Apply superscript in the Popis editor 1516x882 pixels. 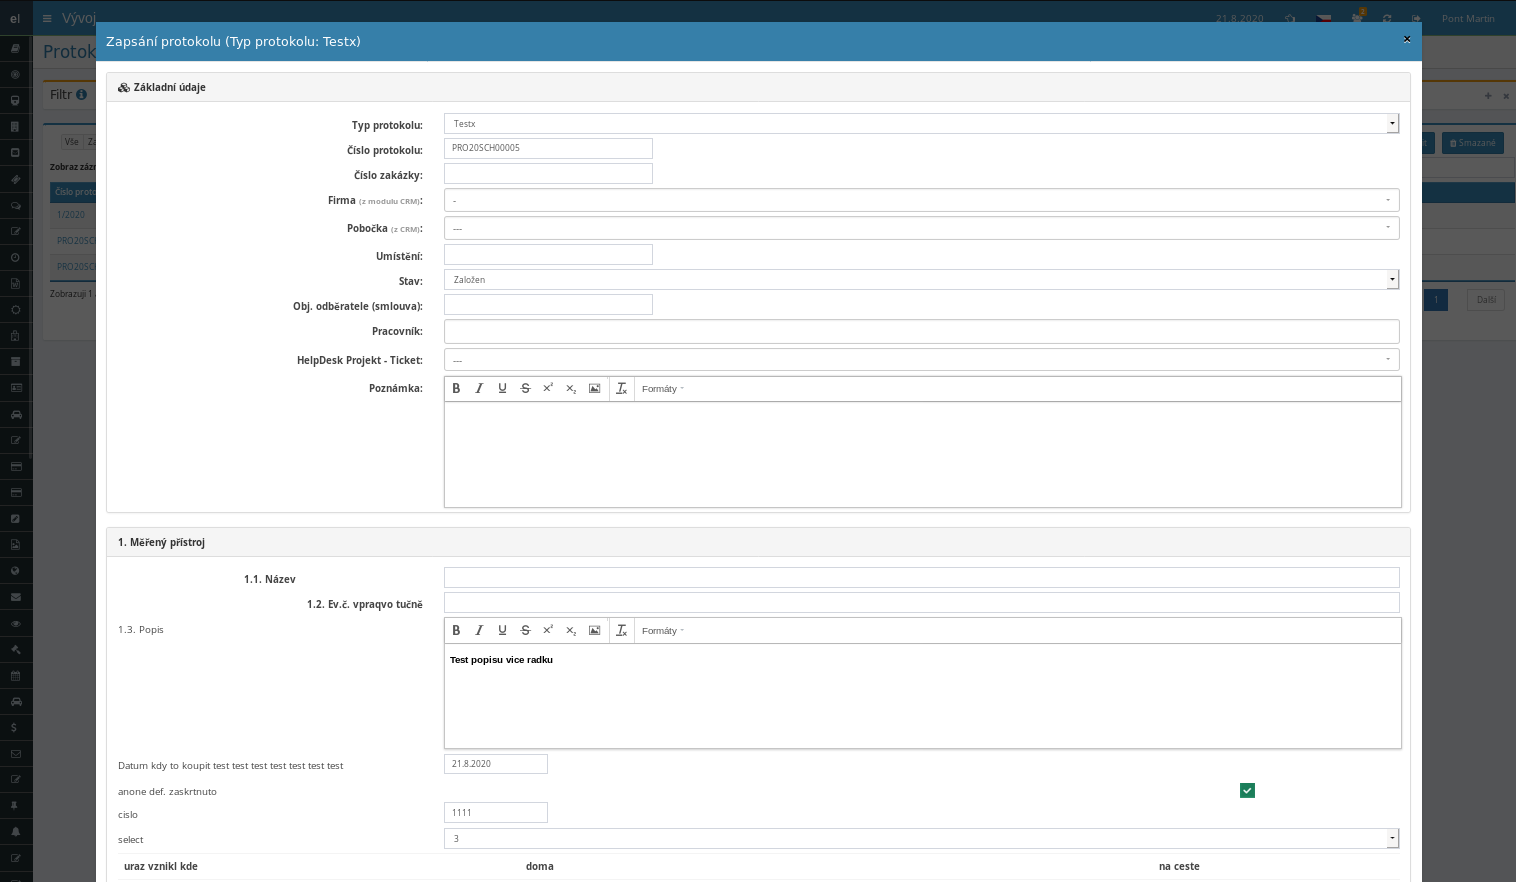tap(548, 631)
